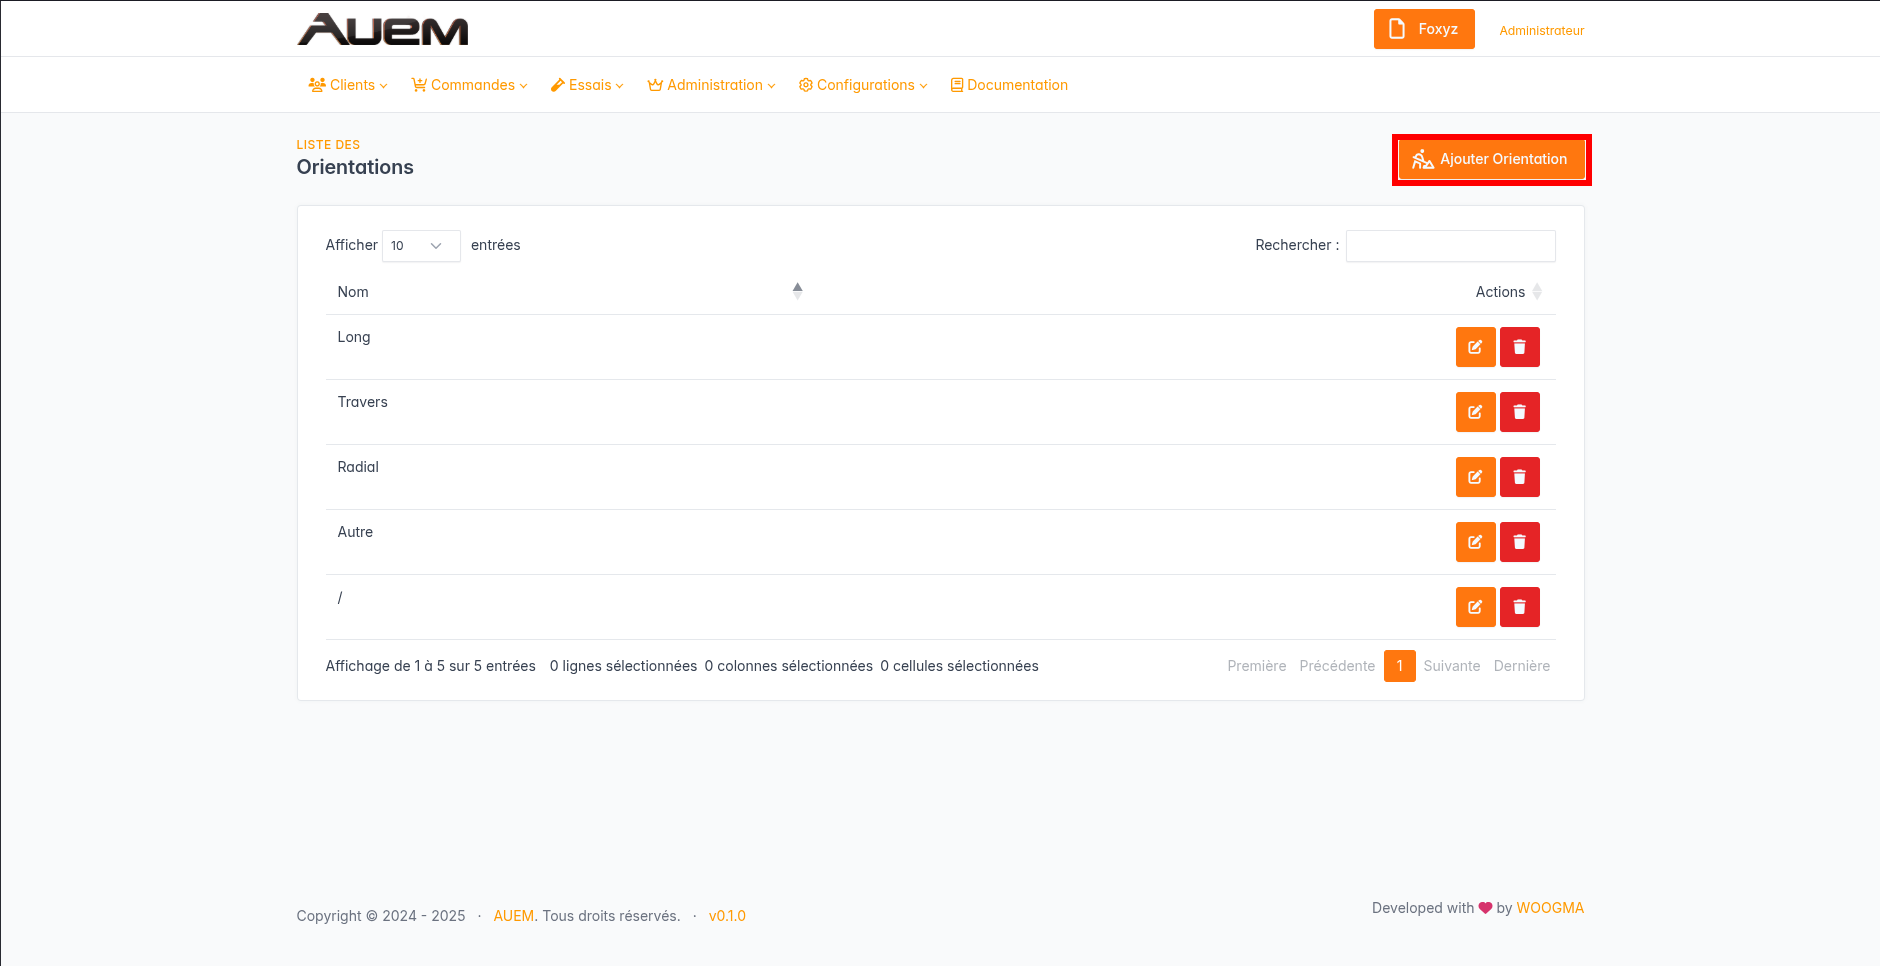Click the edit icon for Long row
The image size is (1880, 966).
[x=1475, y=347]
